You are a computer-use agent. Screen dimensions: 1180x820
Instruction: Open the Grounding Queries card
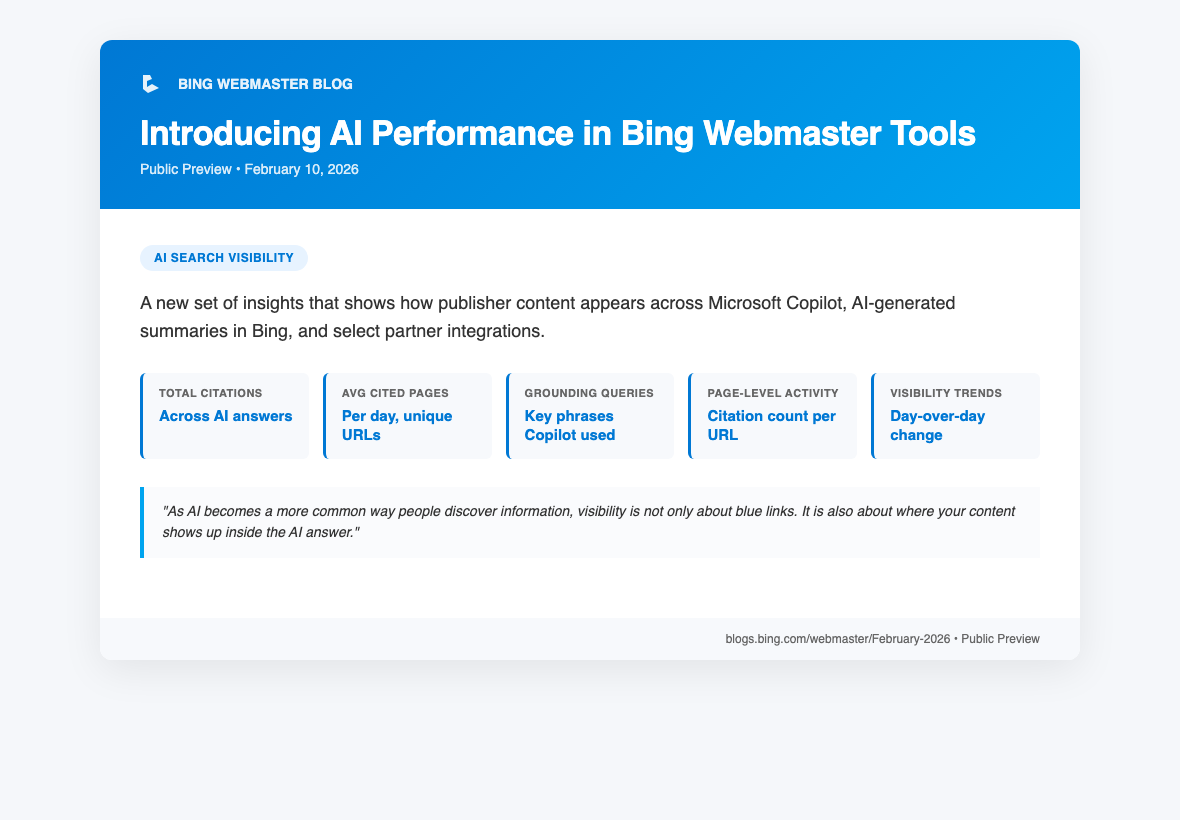[x=590, y=416]
